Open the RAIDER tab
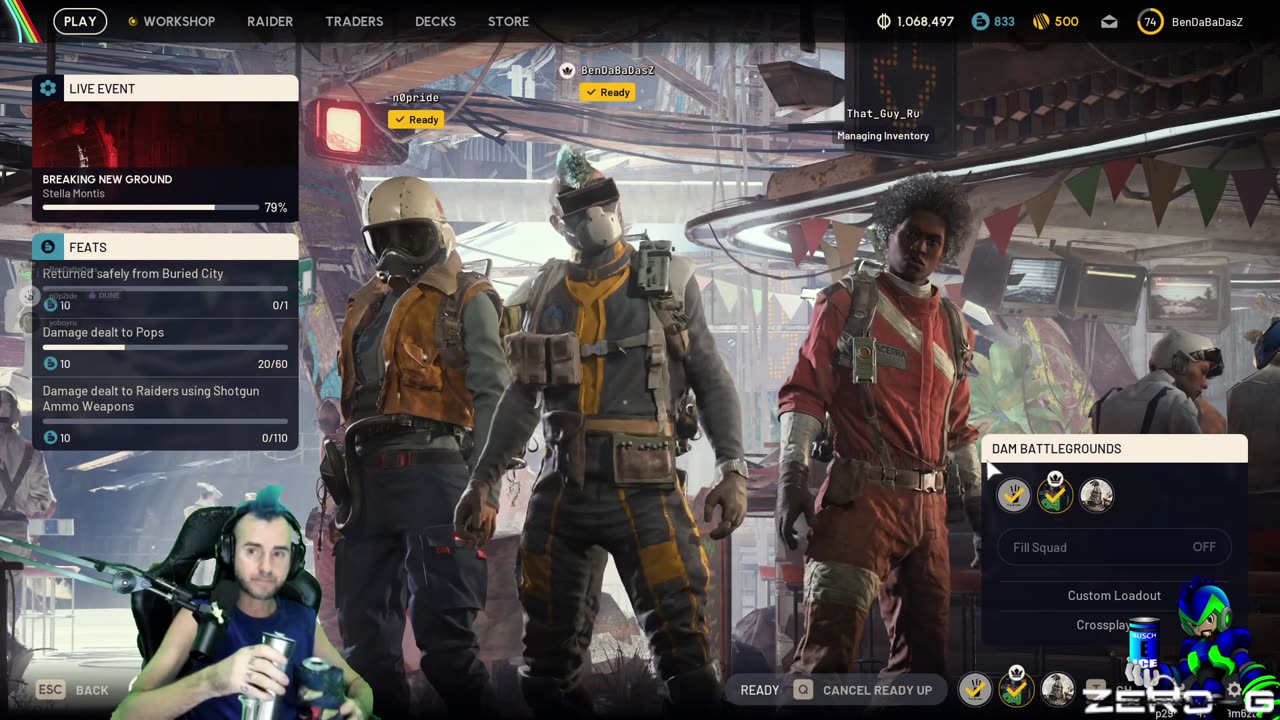Image resolution: width=1280 pixels, height=720 pixels. [270, 21]
